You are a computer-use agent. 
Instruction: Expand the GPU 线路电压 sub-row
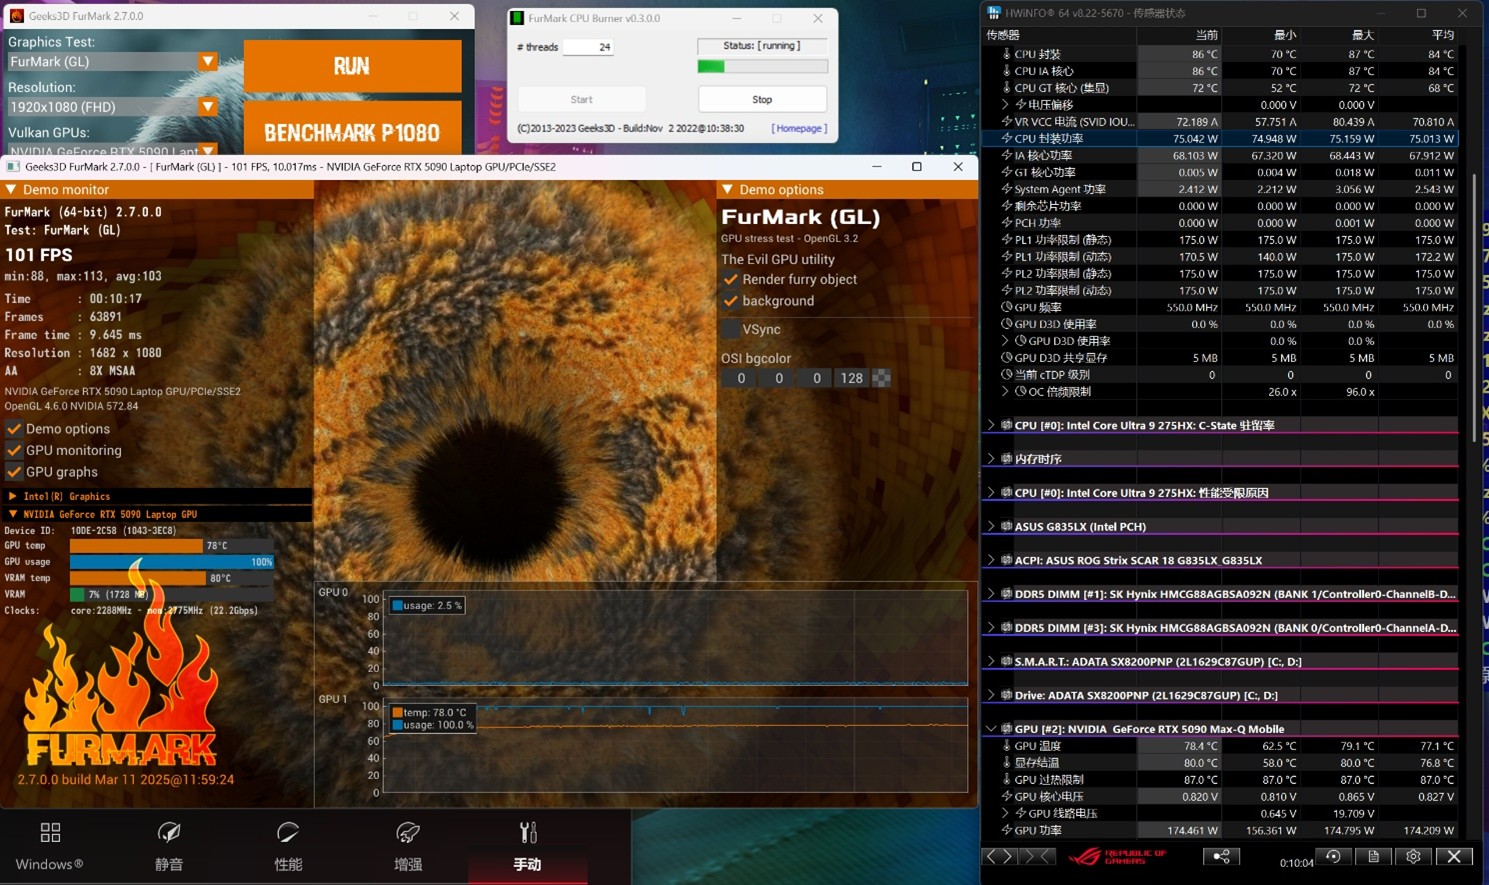[x=1005, y=813]
